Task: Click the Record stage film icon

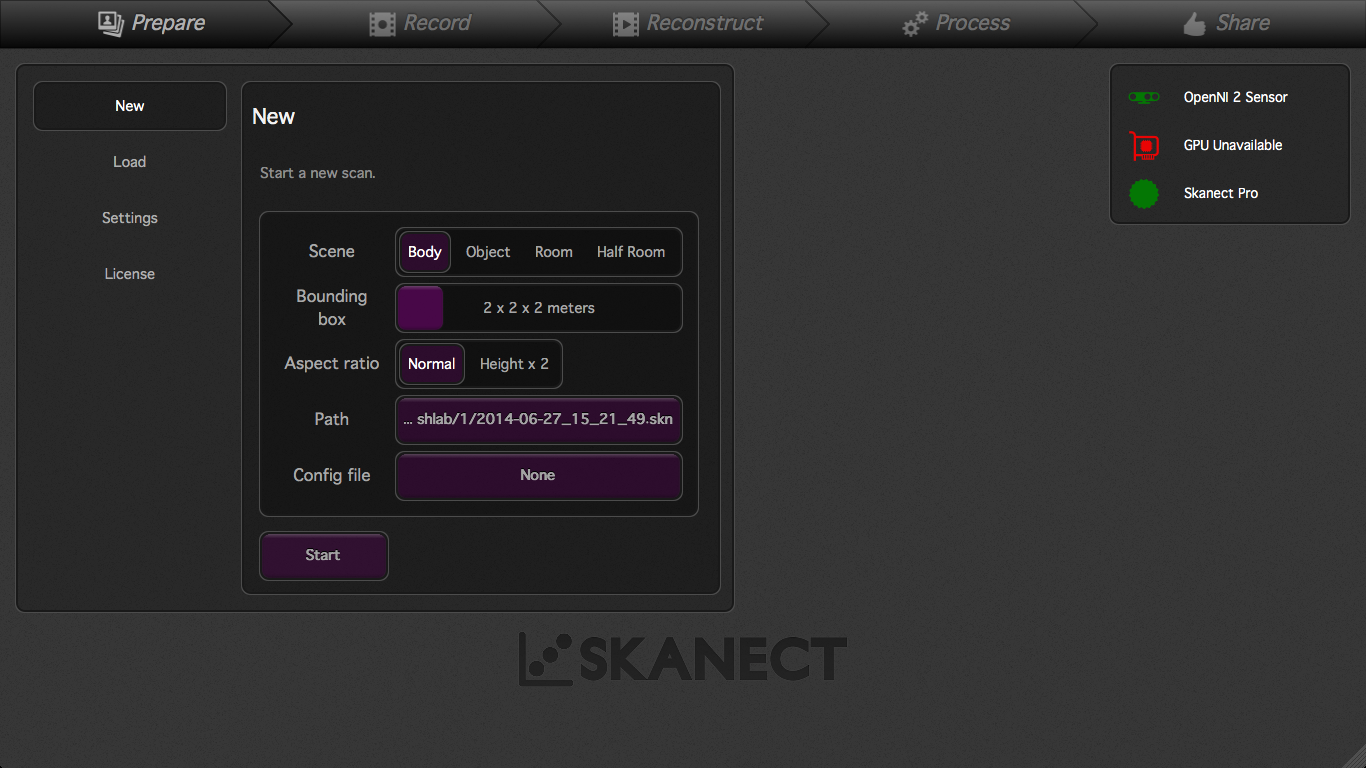Action: (382, 24)
